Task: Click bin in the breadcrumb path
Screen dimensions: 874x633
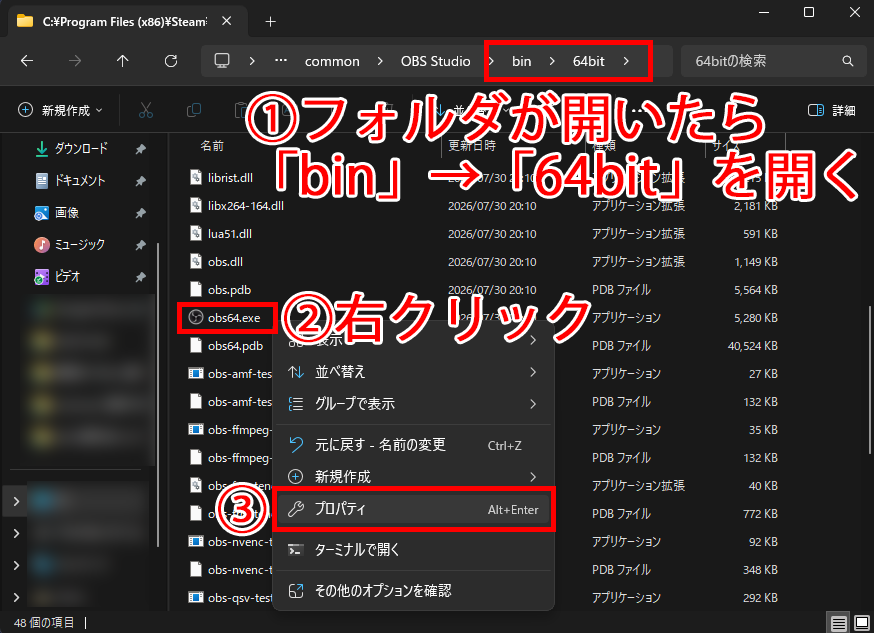Action: 521,61
